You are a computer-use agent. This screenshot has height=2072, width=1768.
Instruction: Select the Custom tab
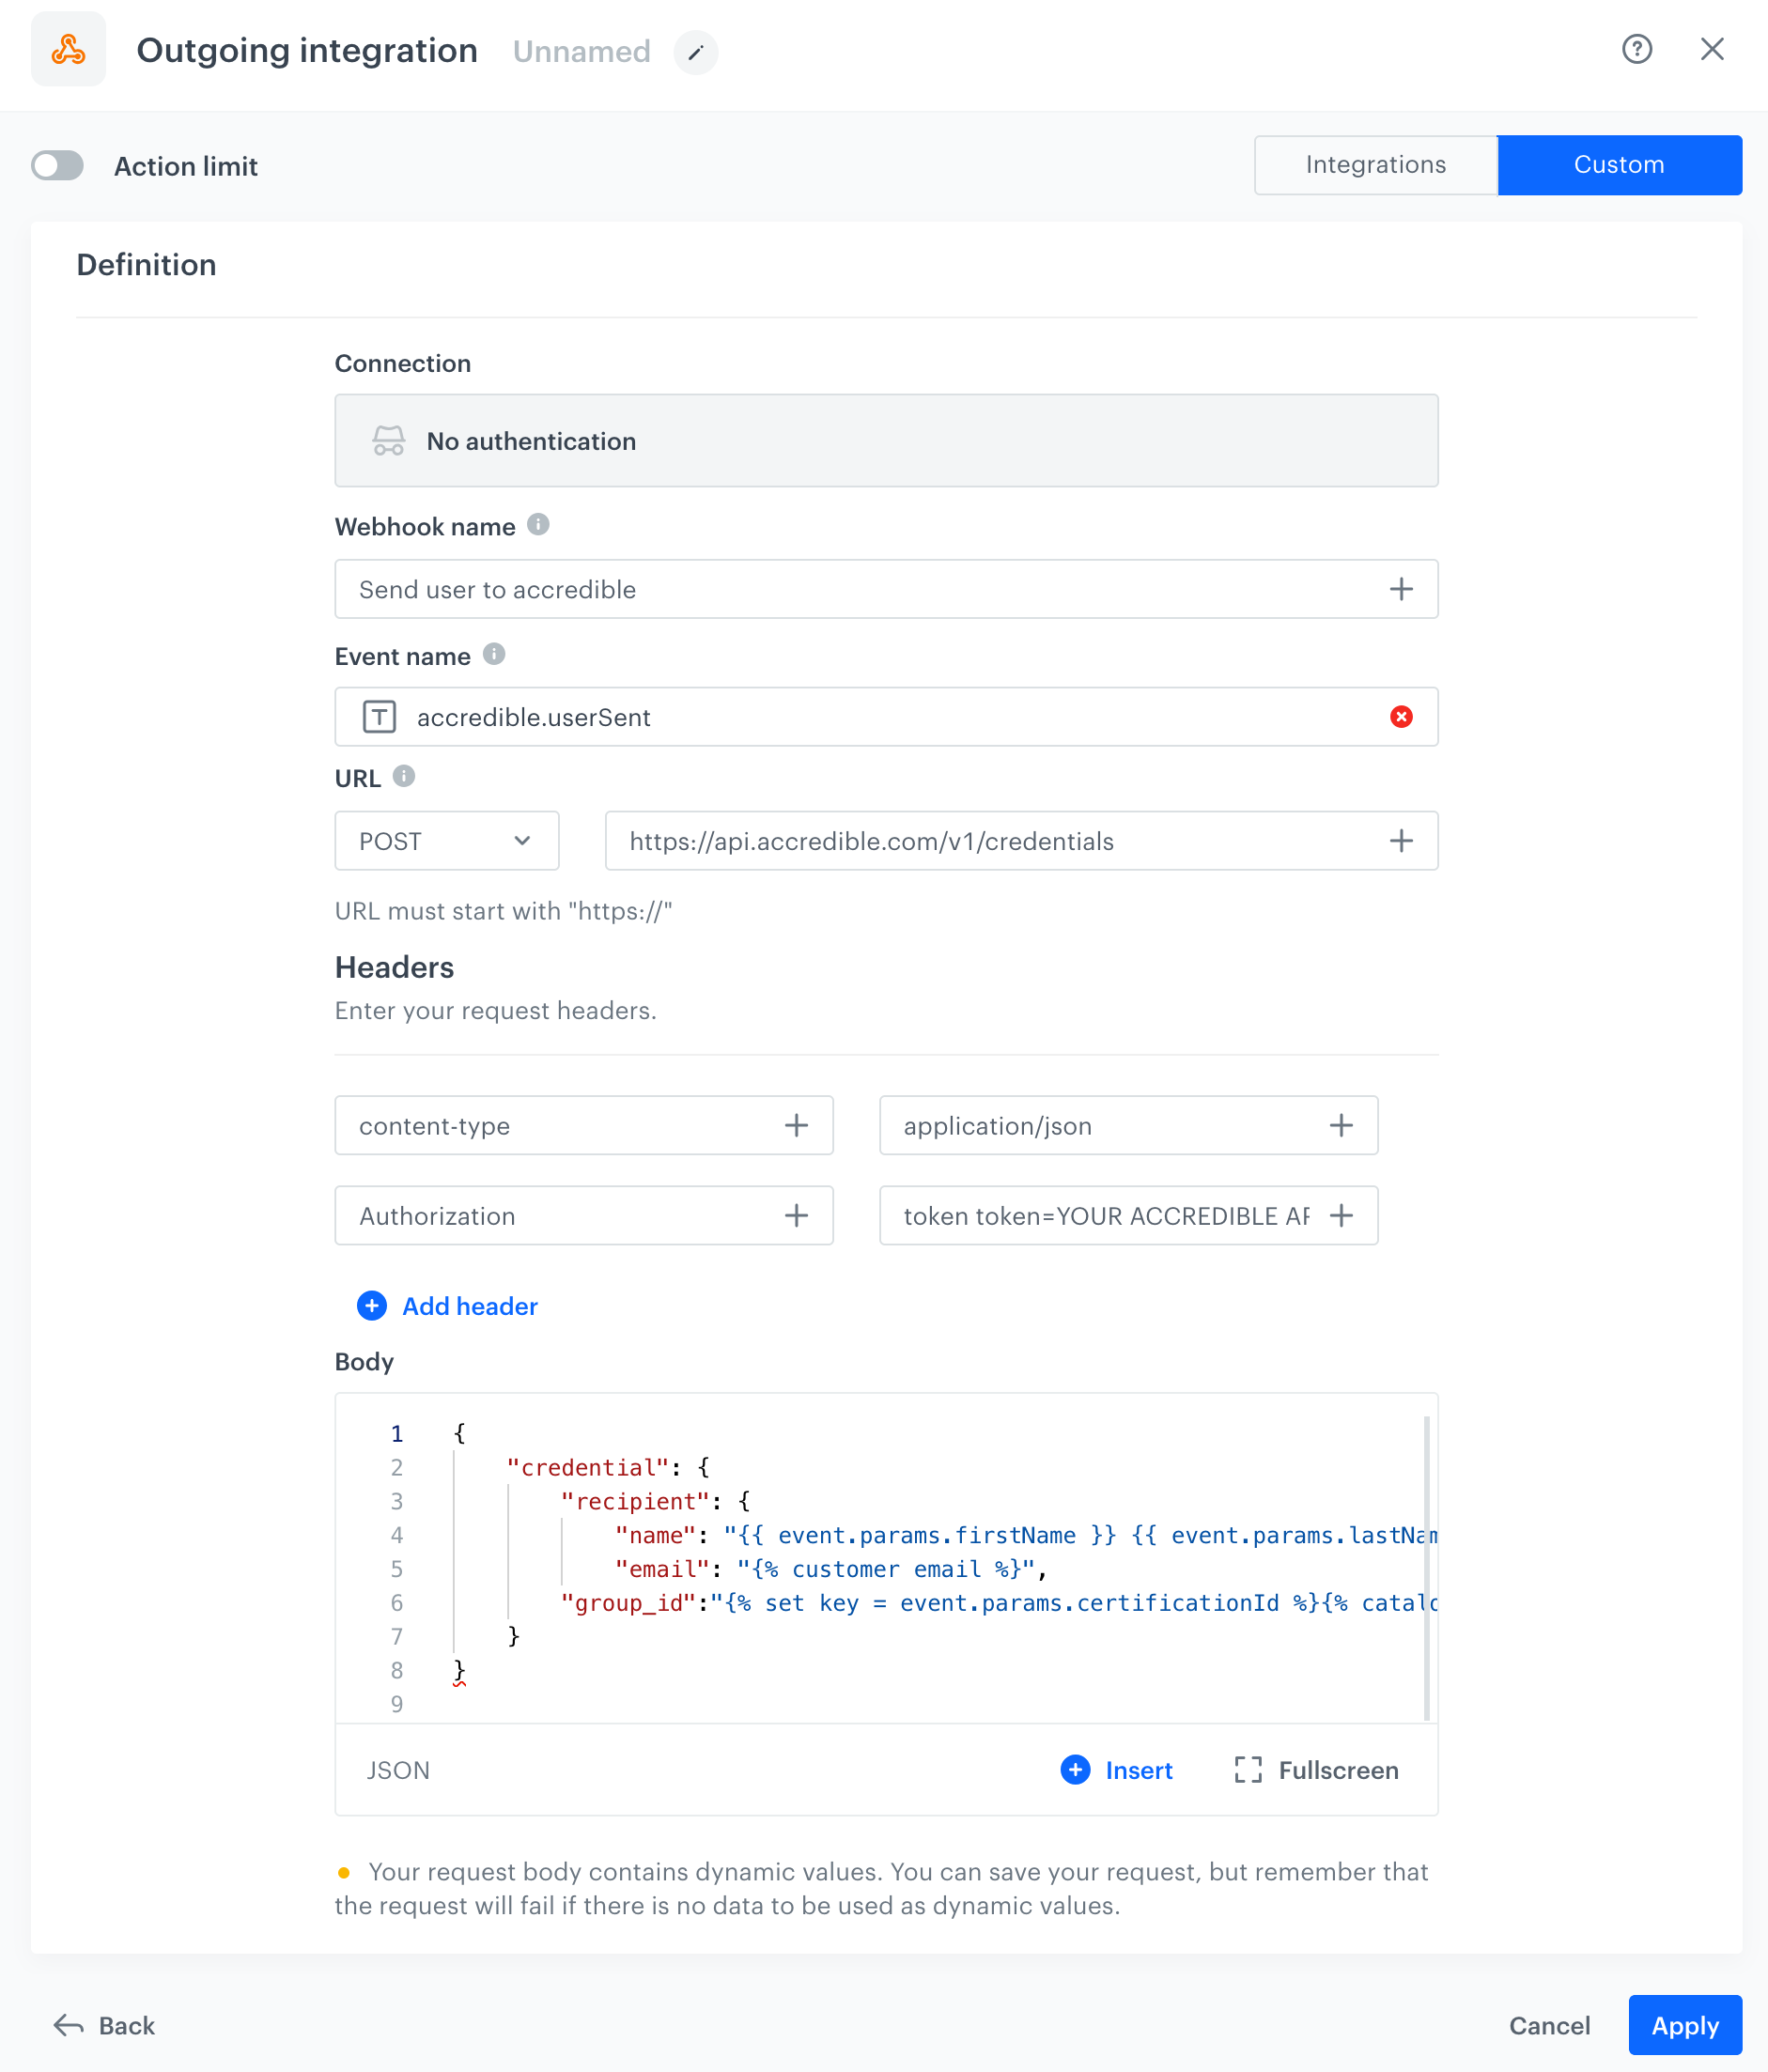pyautogui.click(x=1618, y=165)
